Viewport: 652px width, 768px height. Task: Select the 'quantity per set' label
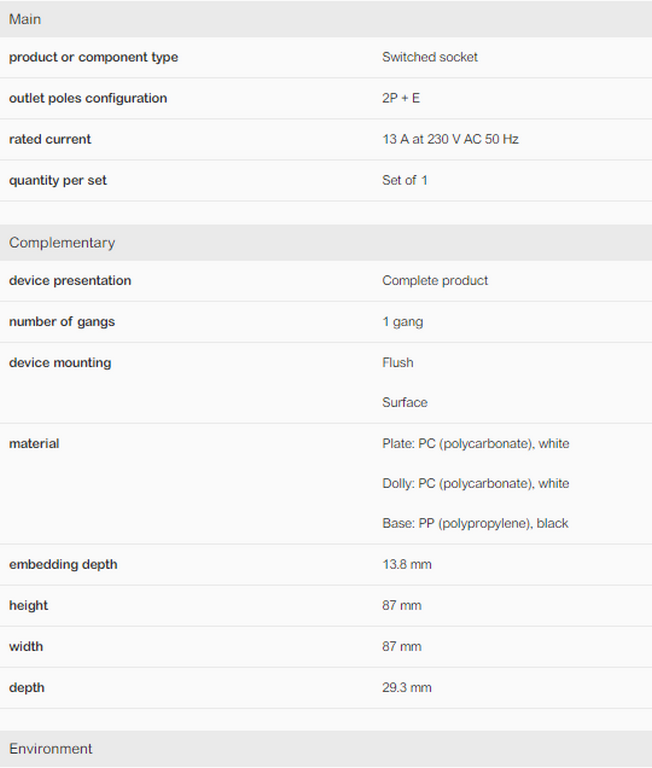58,180
